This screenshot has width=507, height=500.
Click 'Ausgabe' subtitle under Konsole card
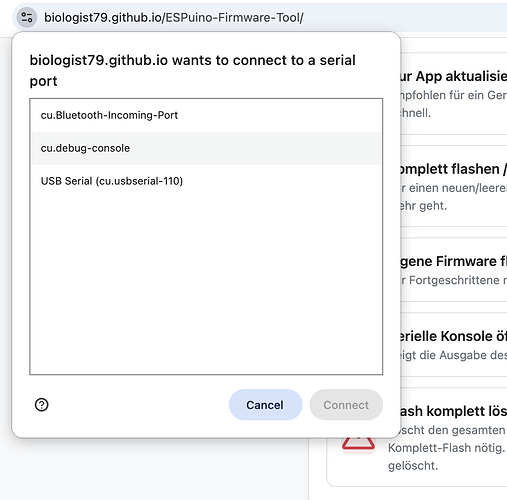click(x=465, y=355)
